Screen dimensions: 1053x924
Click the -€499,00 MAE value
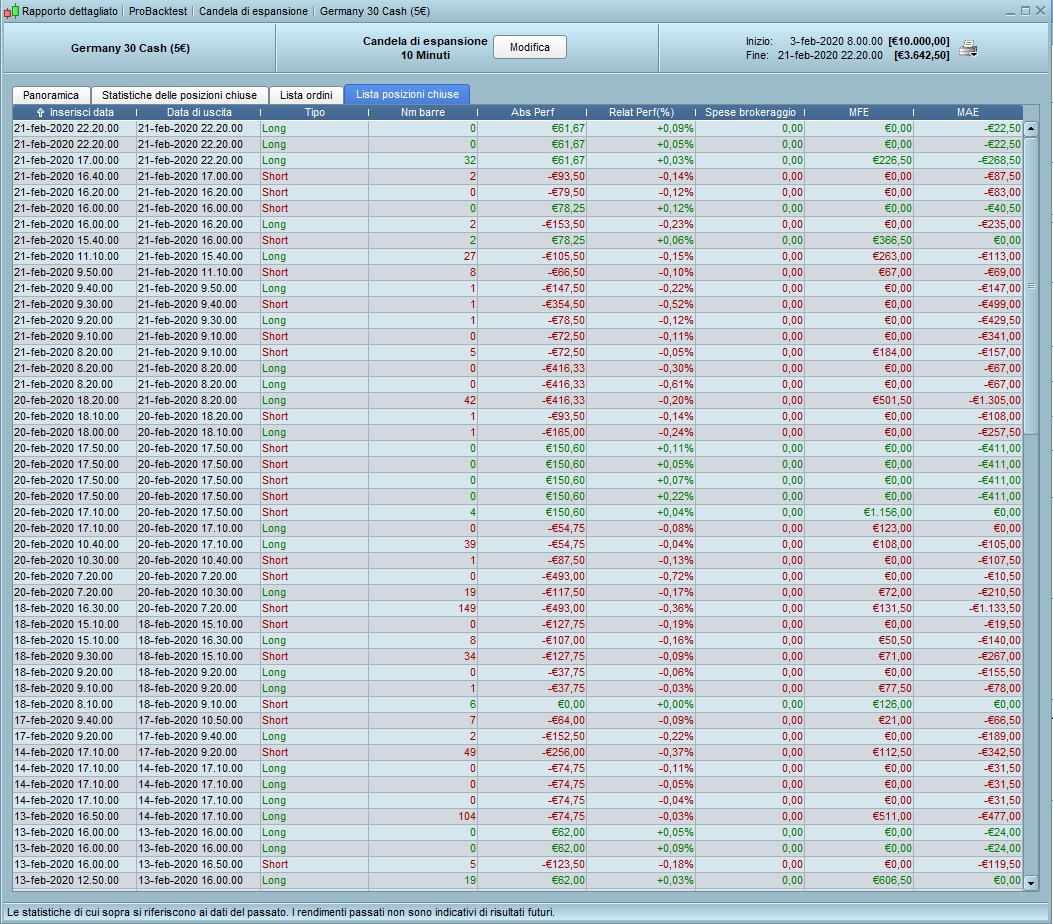point(999,304)
